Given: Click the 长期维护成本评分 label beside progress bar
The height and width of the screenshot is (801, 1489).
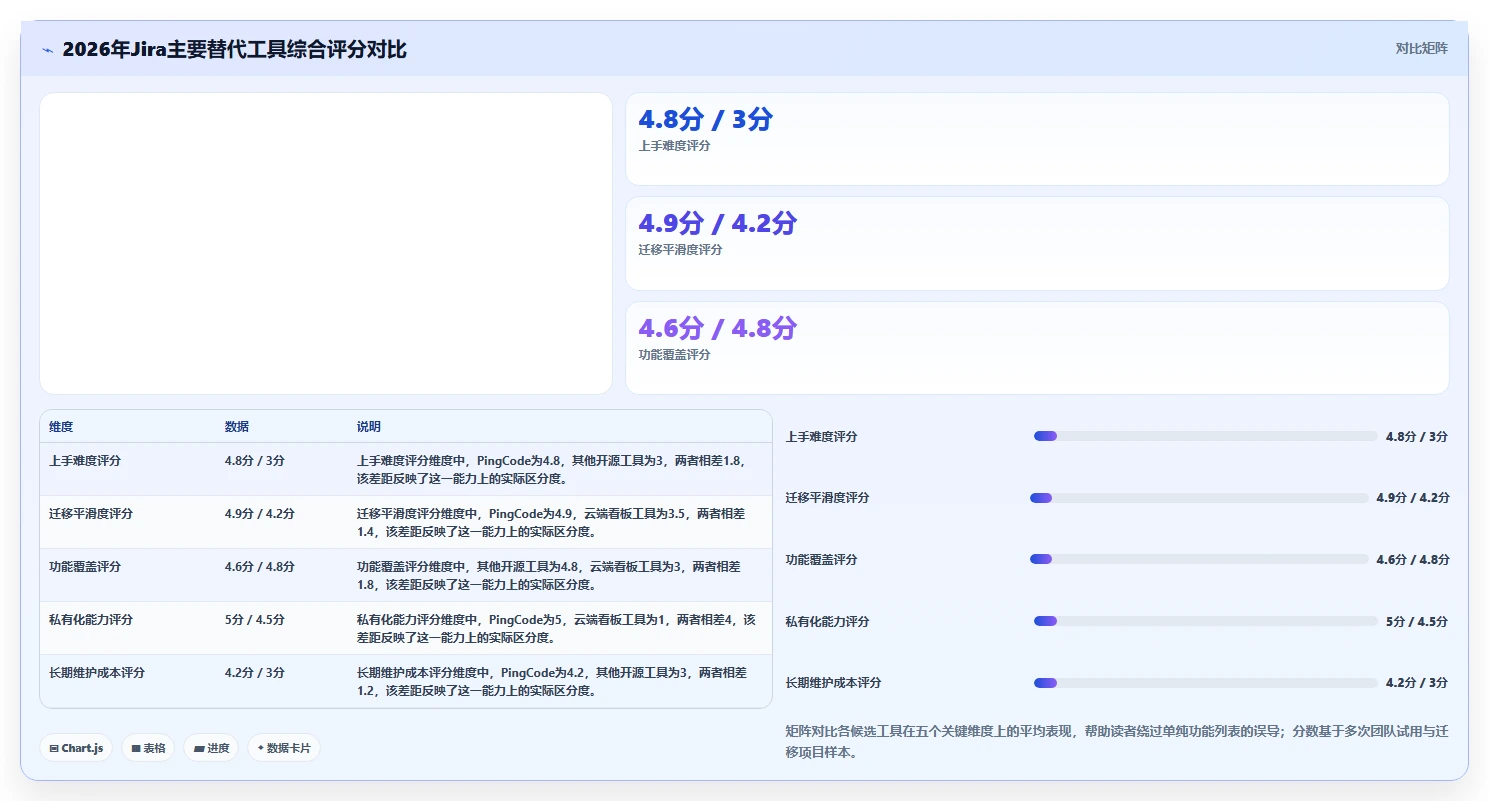Looking at the screenshot, I should click(x=834, y=683).
